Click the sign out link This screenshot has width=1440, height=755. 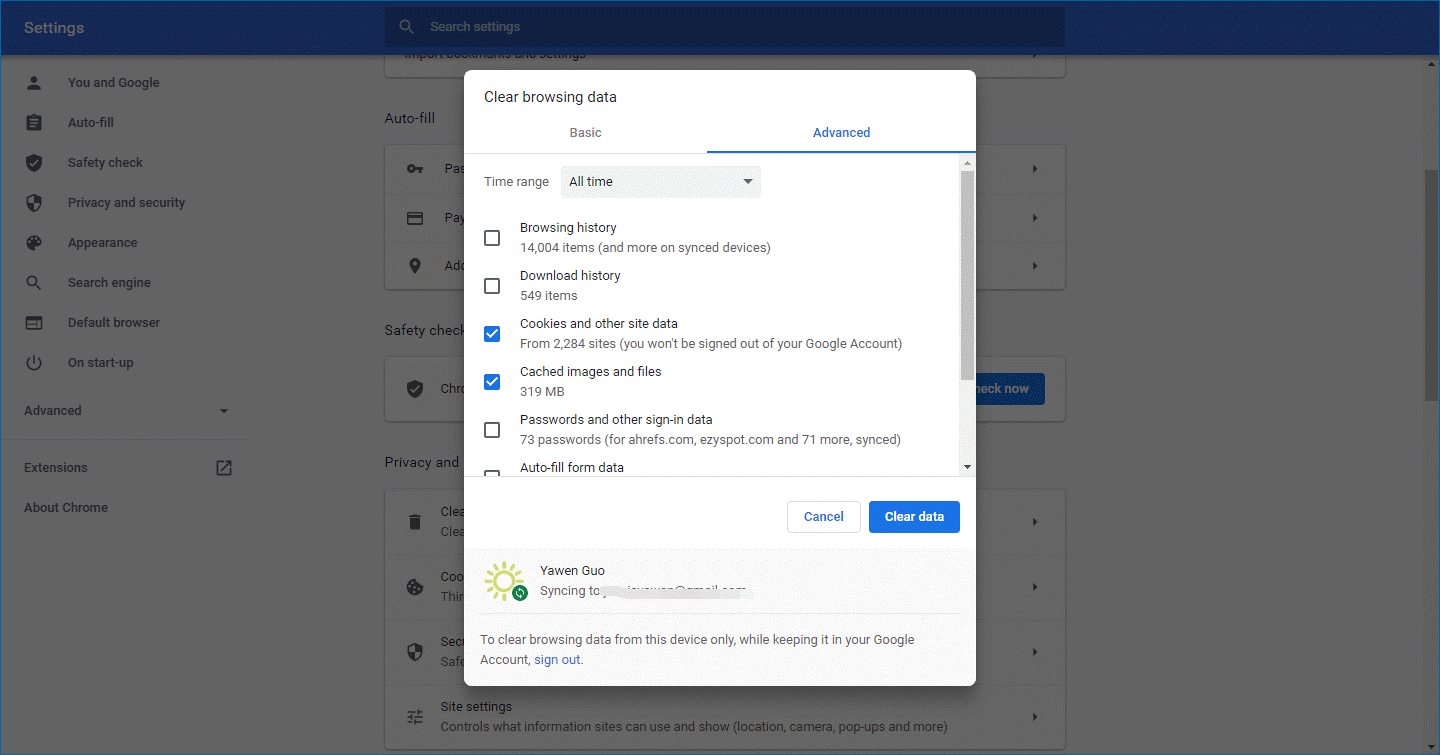tap(557, 659)
